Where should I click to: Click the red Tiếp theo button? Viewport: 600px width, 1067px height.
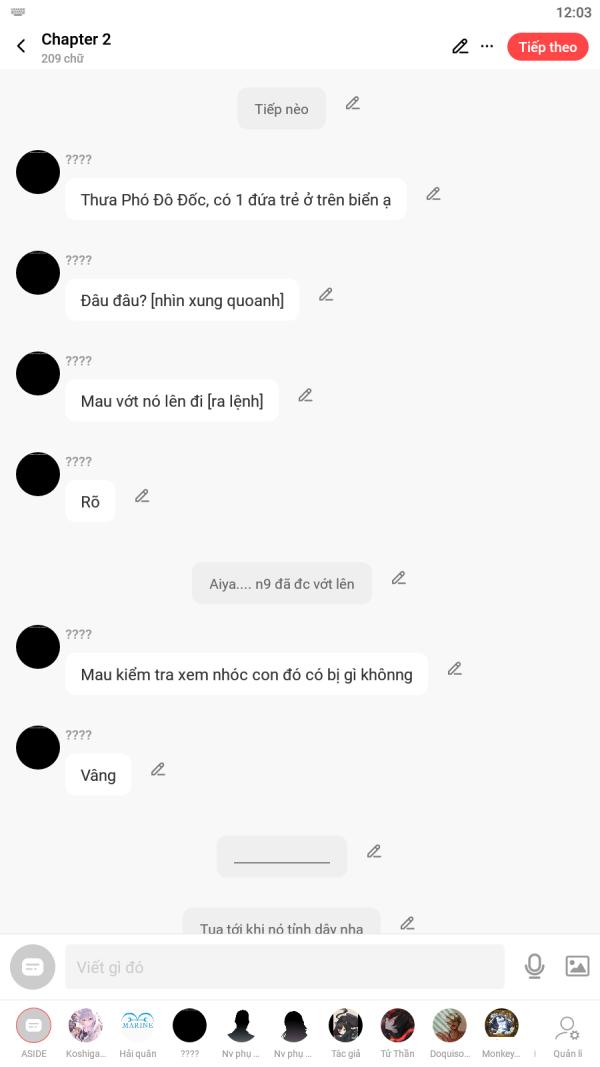pos(548,47)
